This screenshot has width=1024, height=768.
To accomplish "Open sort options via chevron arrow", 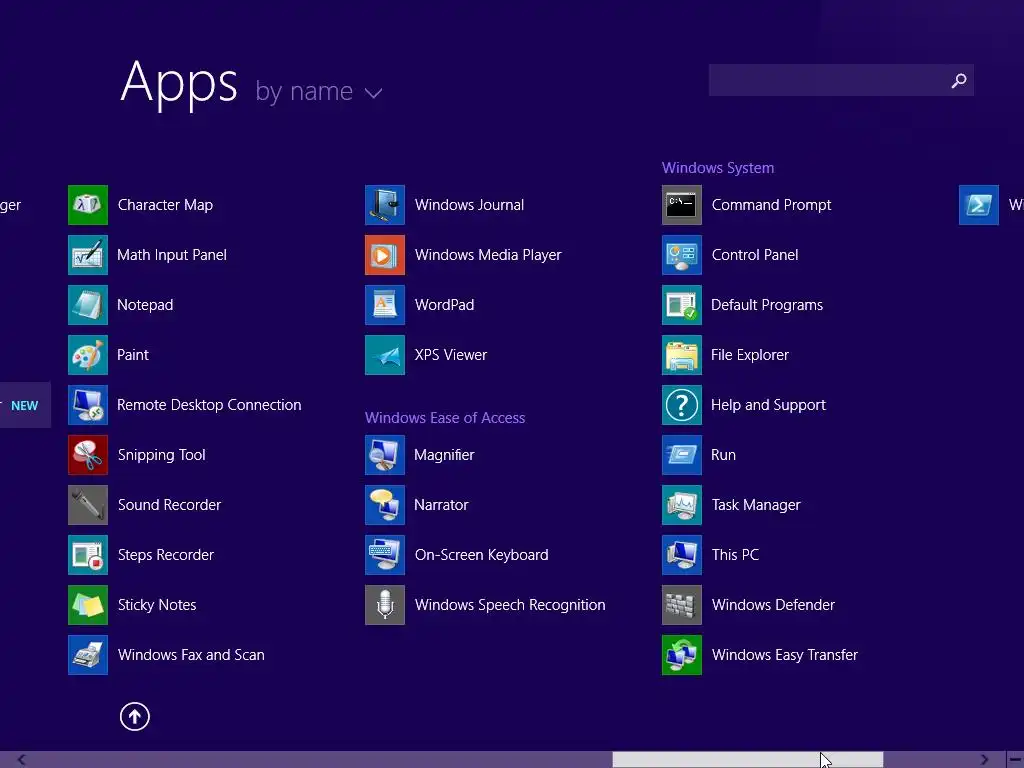I will click(374, 93).
